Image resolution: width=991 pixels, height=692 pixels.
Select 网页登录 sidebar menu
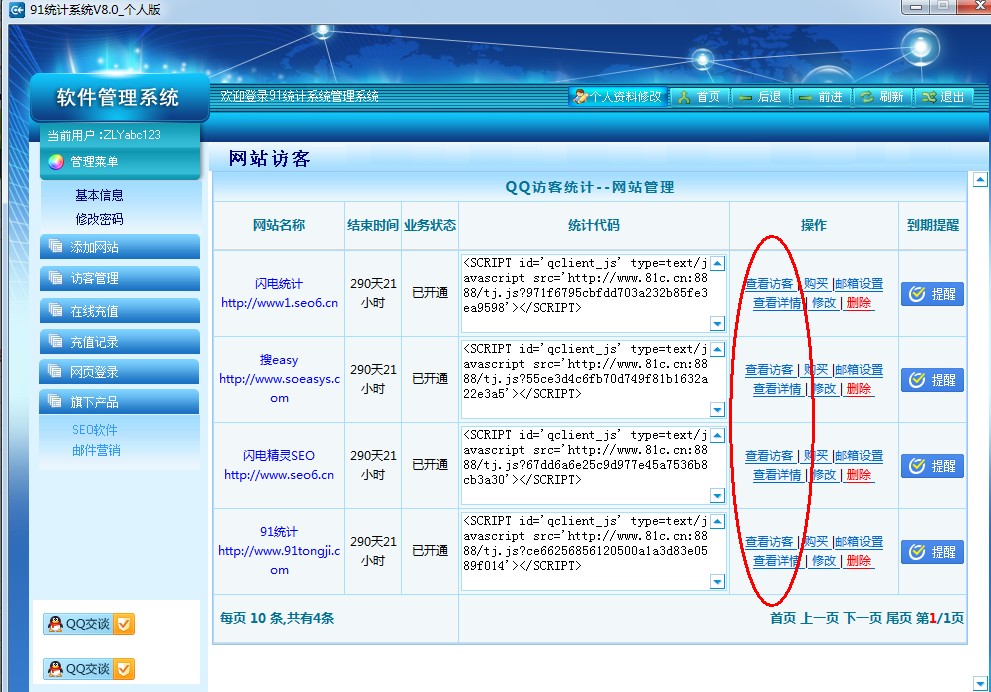coord(119,372)
